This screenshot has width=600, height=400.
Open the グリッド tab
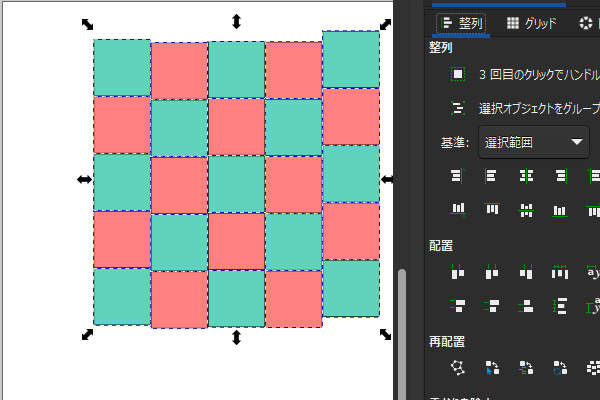pyautogui.click(x=531, y=24)
